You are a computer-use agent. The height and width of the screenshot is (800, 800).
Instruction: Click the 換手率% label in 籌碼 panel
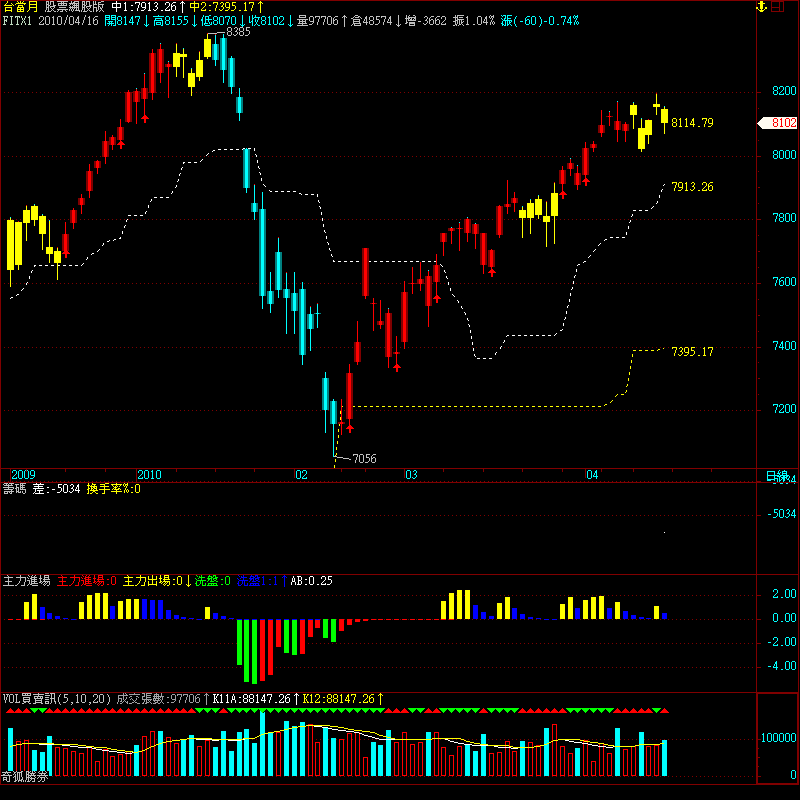tap(110, 489)
